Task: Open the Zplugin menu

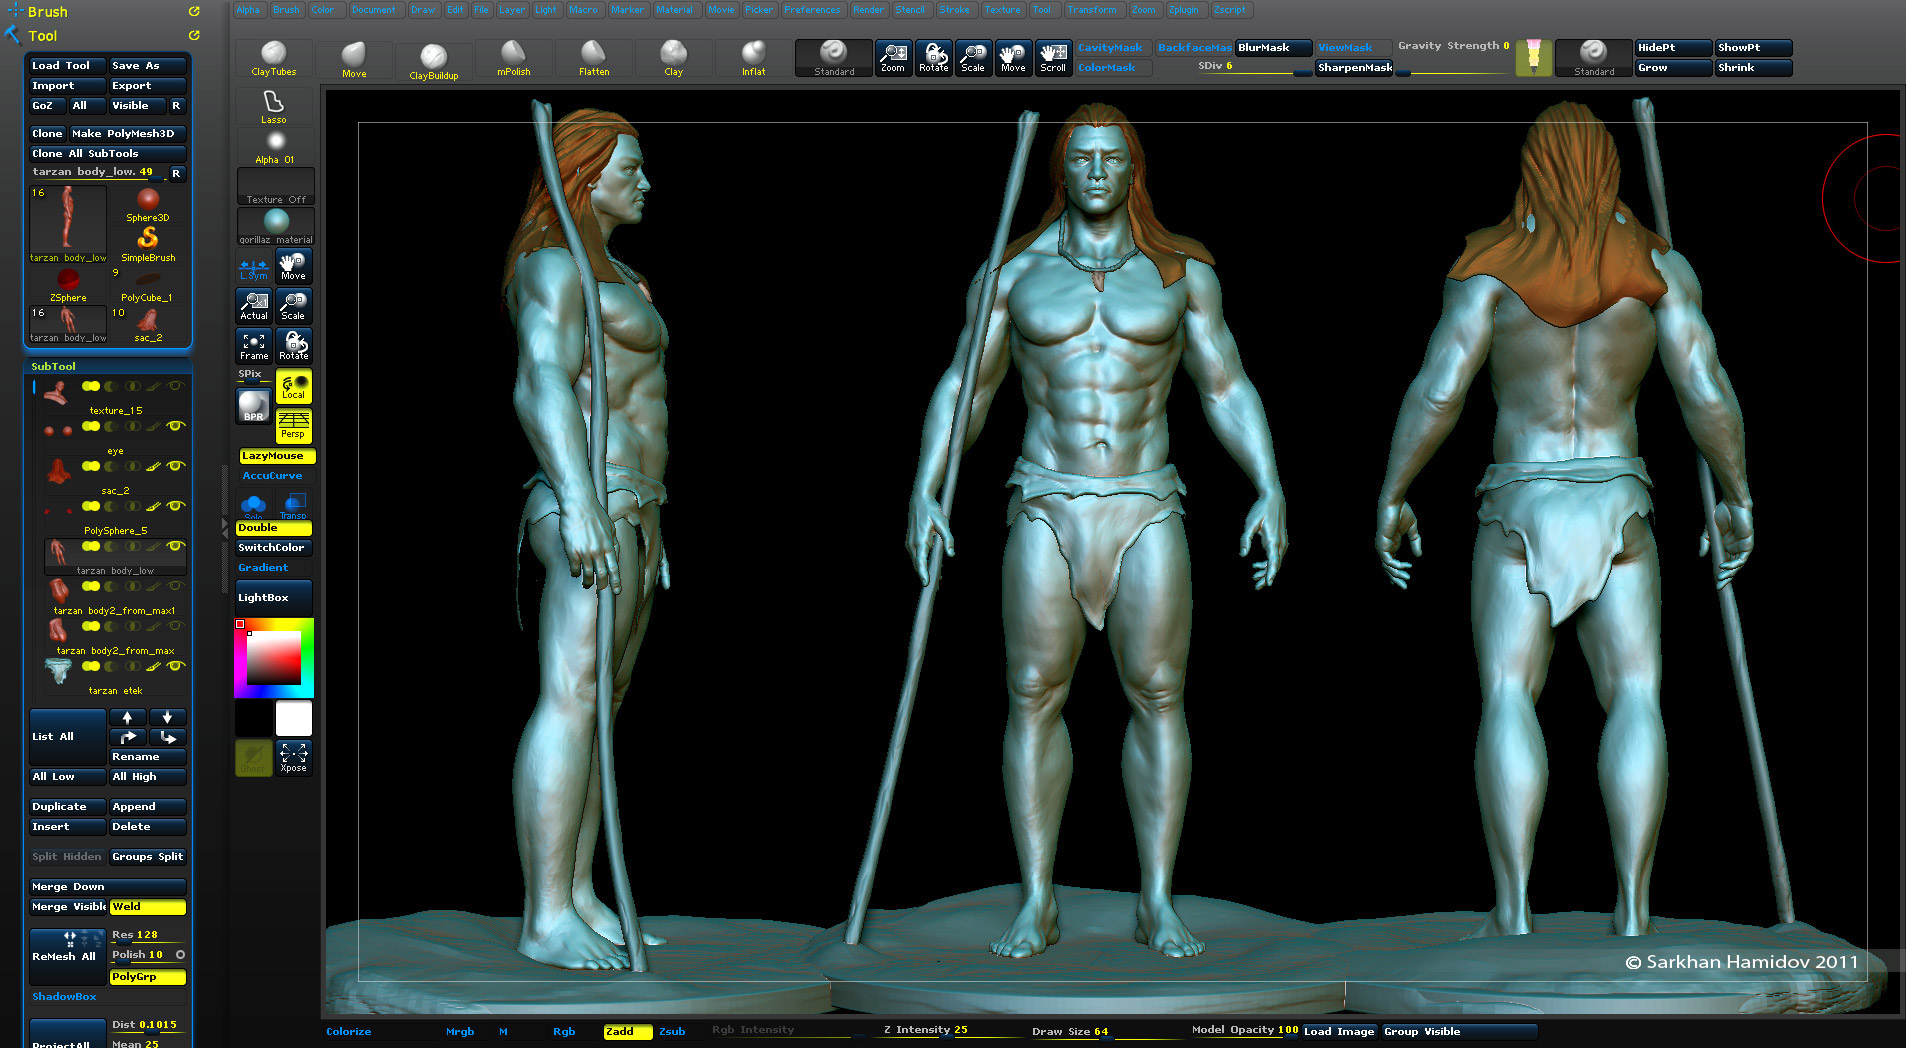Action: (x=1183, y=10)
